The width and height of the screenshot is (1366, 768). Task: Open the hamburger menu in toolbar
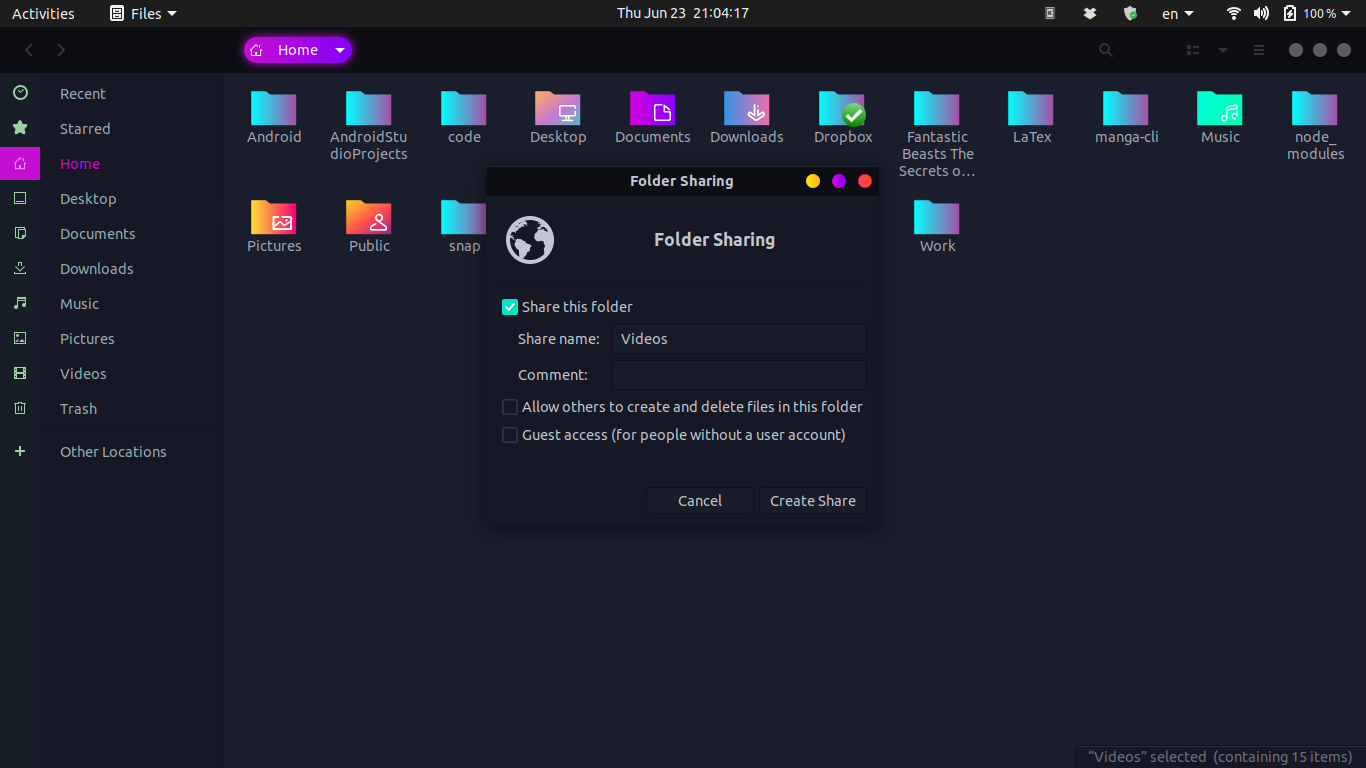1259,50
